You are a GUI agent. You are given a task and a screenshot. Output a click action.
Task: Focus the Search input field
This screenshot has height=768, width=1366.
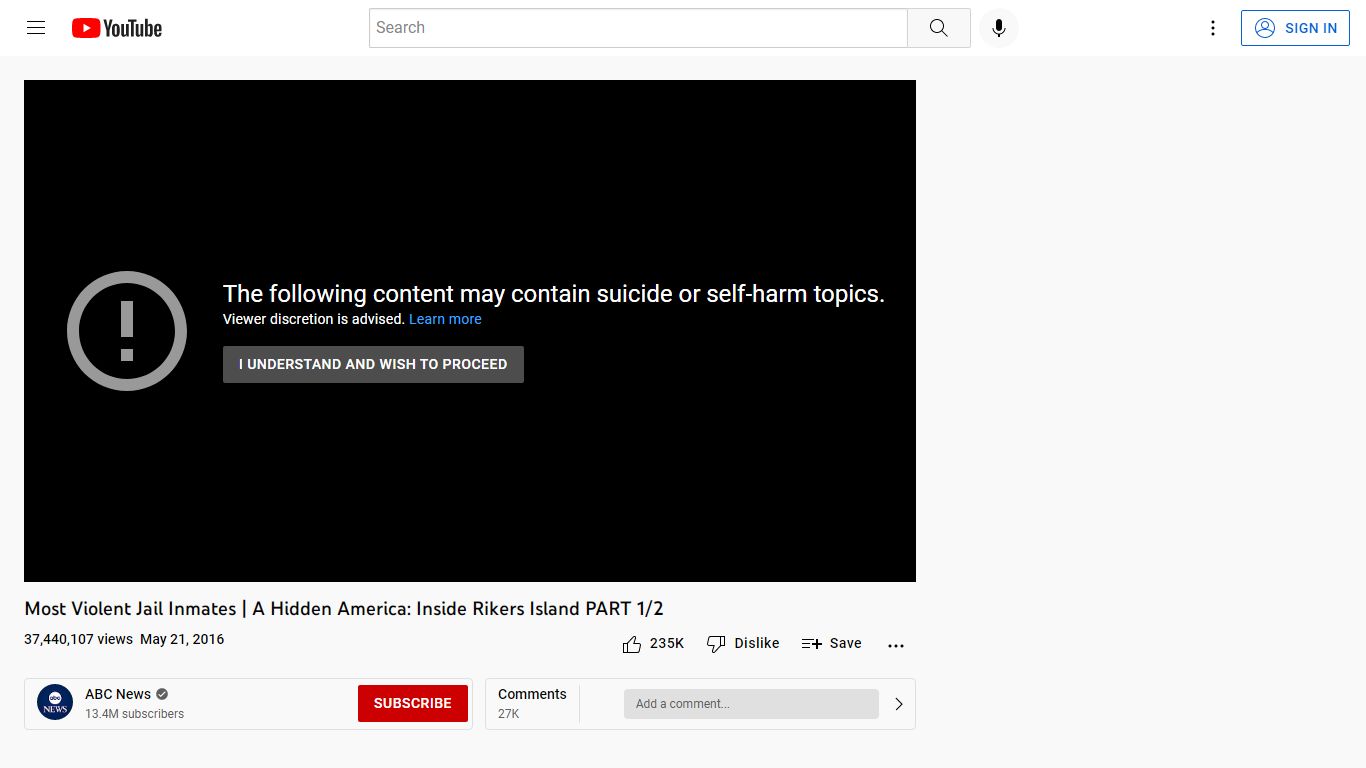tap(638, 28)
